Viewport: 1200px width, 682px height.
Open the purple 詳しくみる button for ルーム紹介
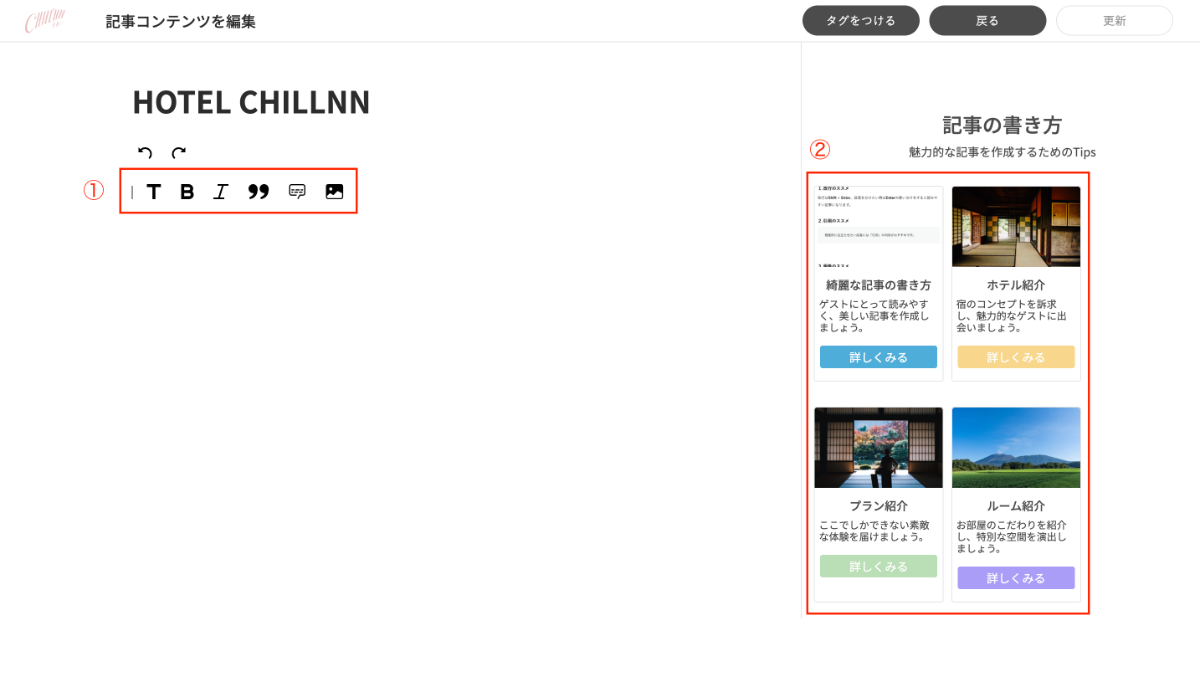[x=1015, y=578]
